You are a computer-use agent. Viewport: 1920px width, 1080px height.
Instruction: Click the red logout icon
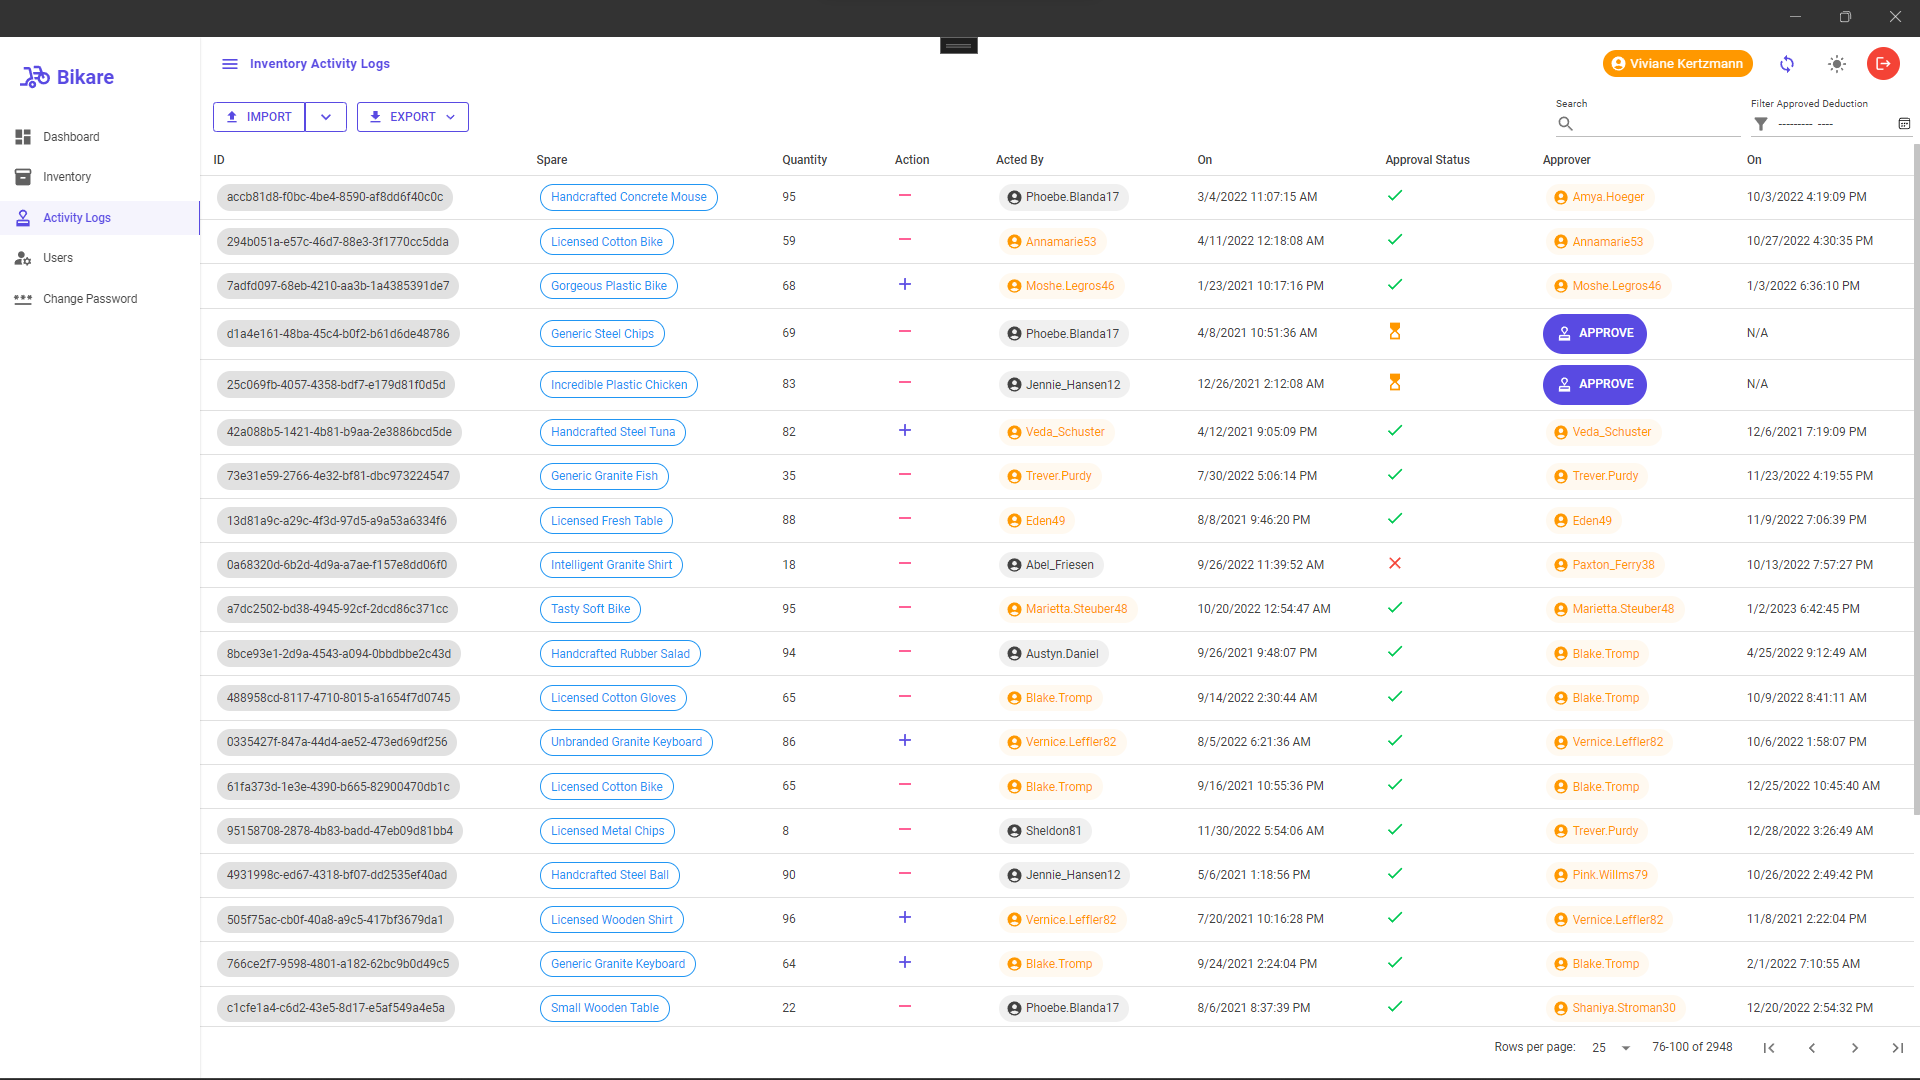point(1883,64)
